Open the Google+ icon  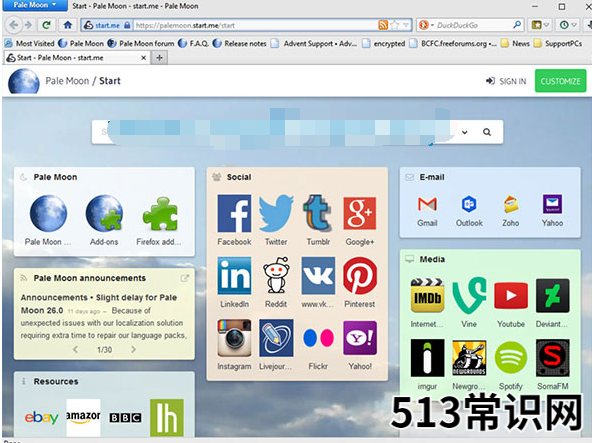[359, 213]
